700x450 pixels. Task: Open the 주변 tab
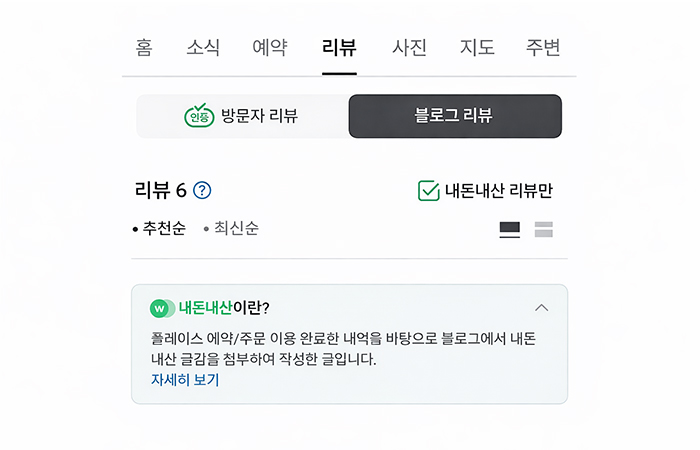click(x=543, y=47)
